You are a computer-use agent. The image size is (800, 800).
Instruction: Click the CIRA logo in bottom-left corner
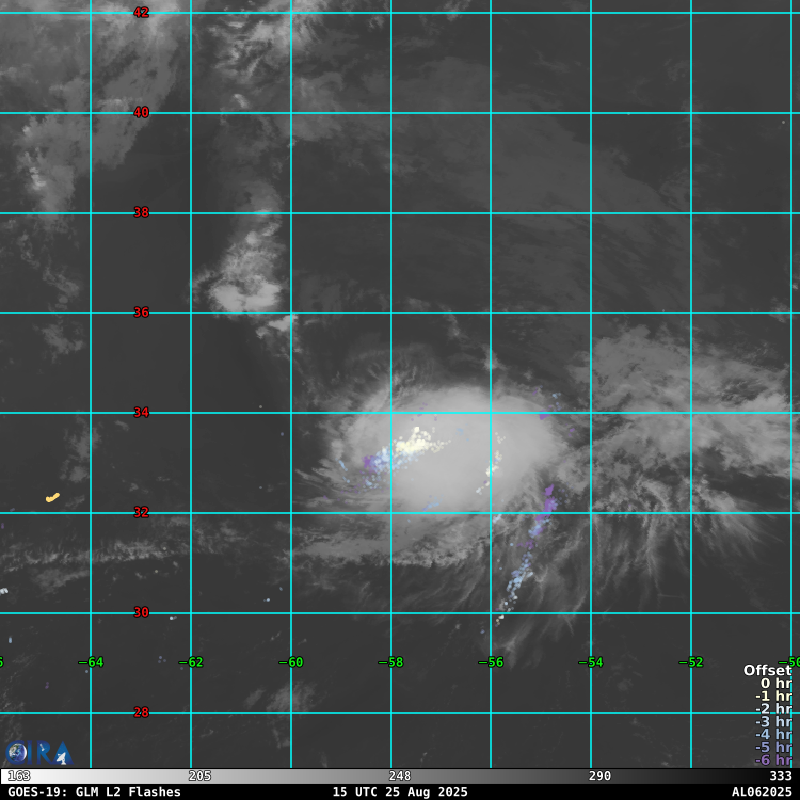pos(38,752)
